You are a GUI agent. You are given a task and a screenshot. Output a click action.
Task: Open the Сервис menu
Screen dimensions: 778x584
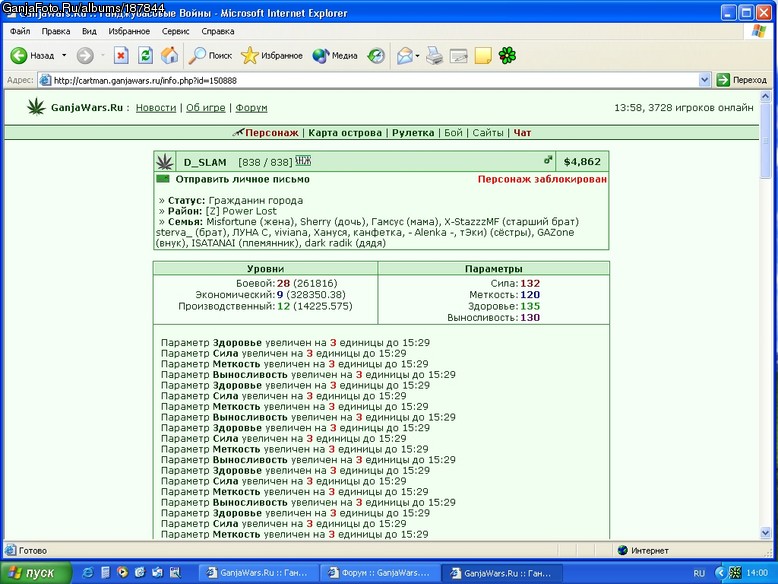point(175,31)
